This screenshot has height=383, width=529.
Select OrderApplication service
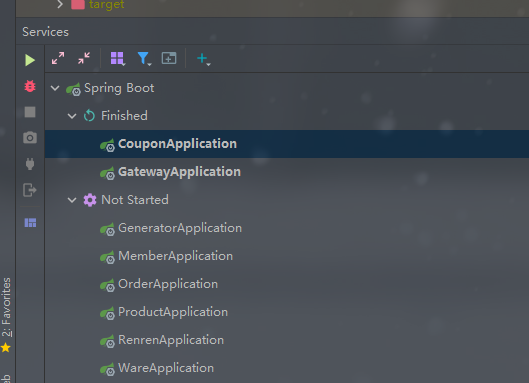pos(168,284)
